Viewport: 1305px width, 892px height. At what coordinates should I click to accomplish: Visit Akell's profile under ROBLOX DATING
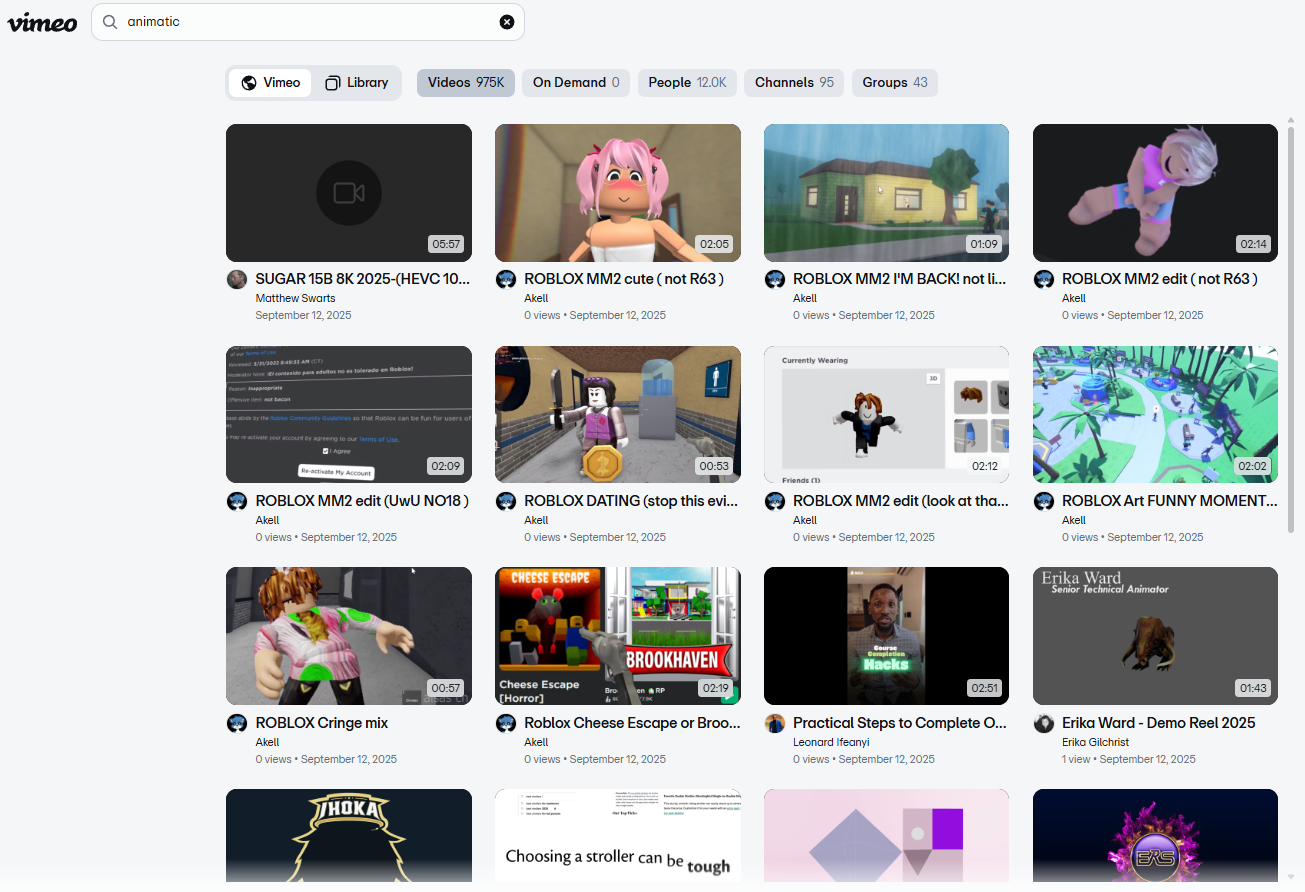(536, 520)
